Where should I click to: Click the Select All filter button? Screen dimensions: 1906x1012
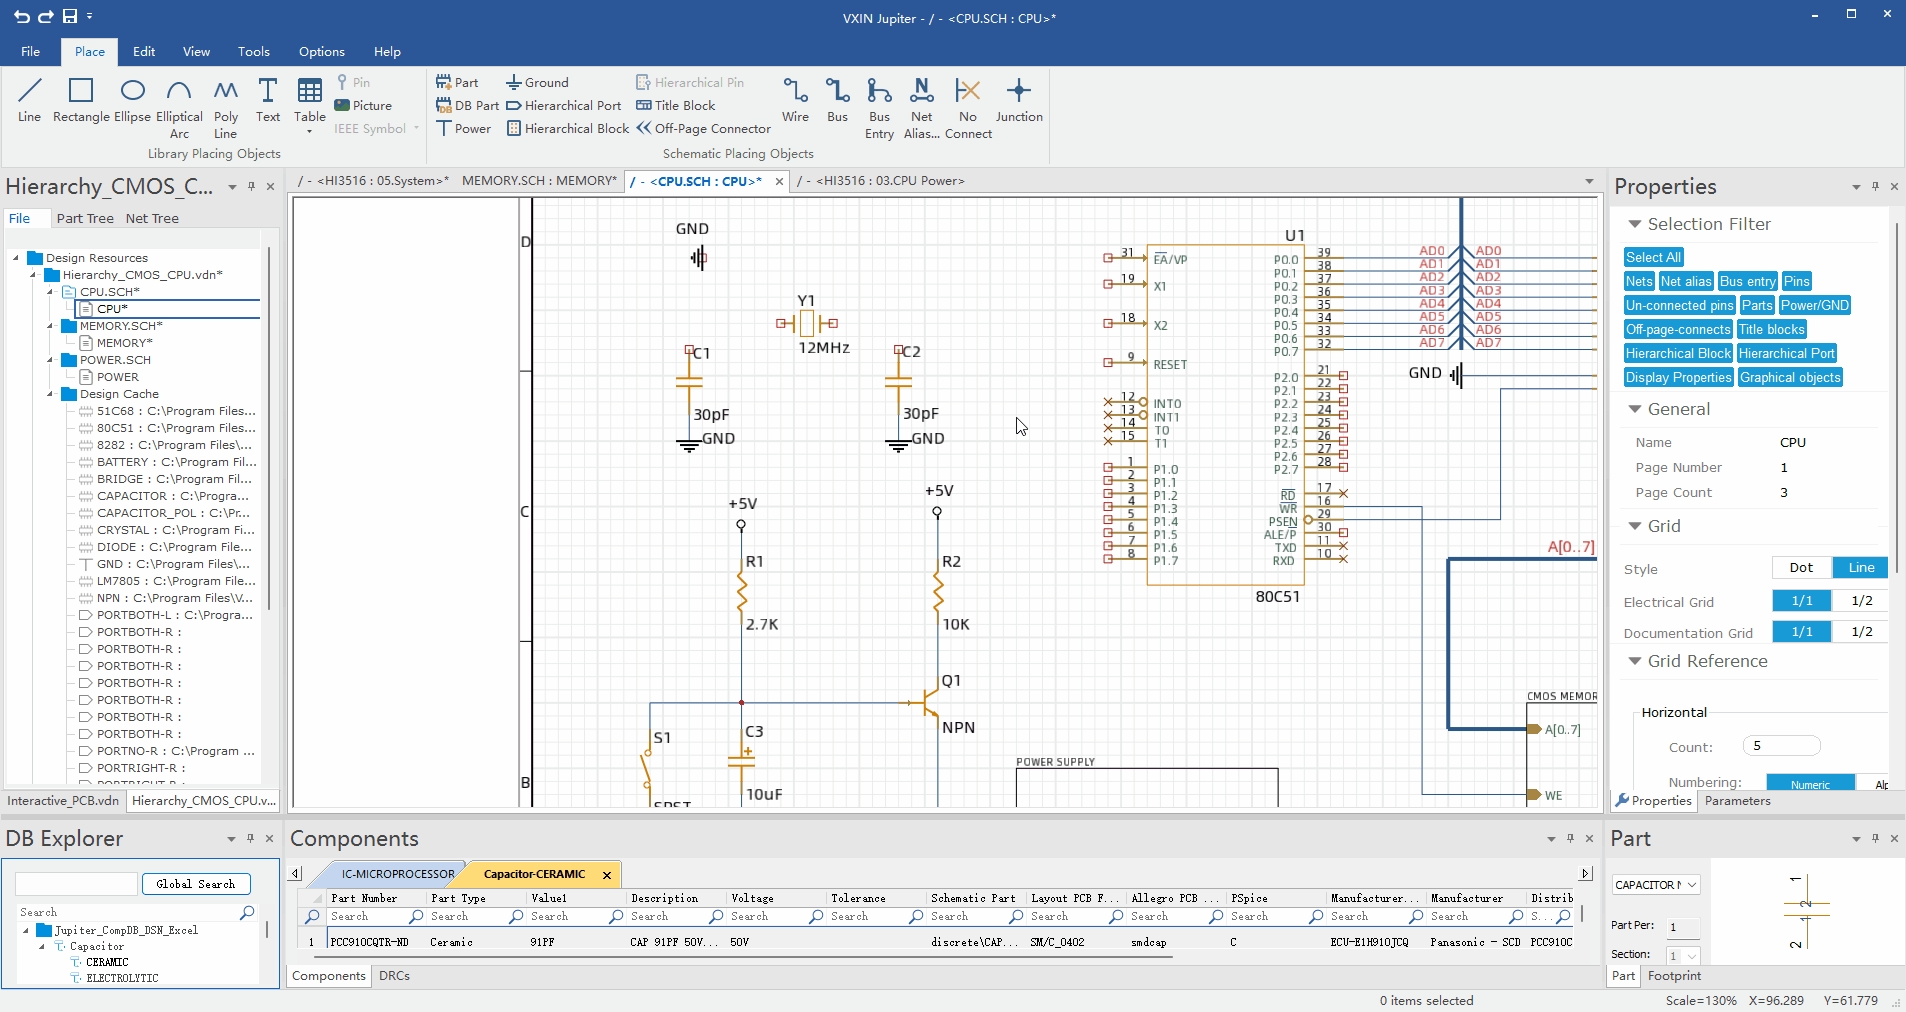1653,258
